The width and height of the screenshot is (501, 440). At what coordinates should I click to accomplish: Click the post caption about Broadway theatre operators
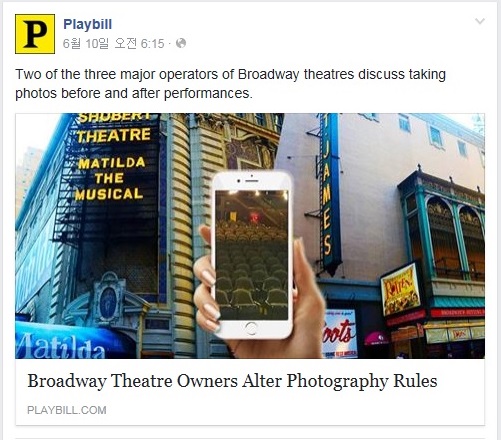coord(230,84)
